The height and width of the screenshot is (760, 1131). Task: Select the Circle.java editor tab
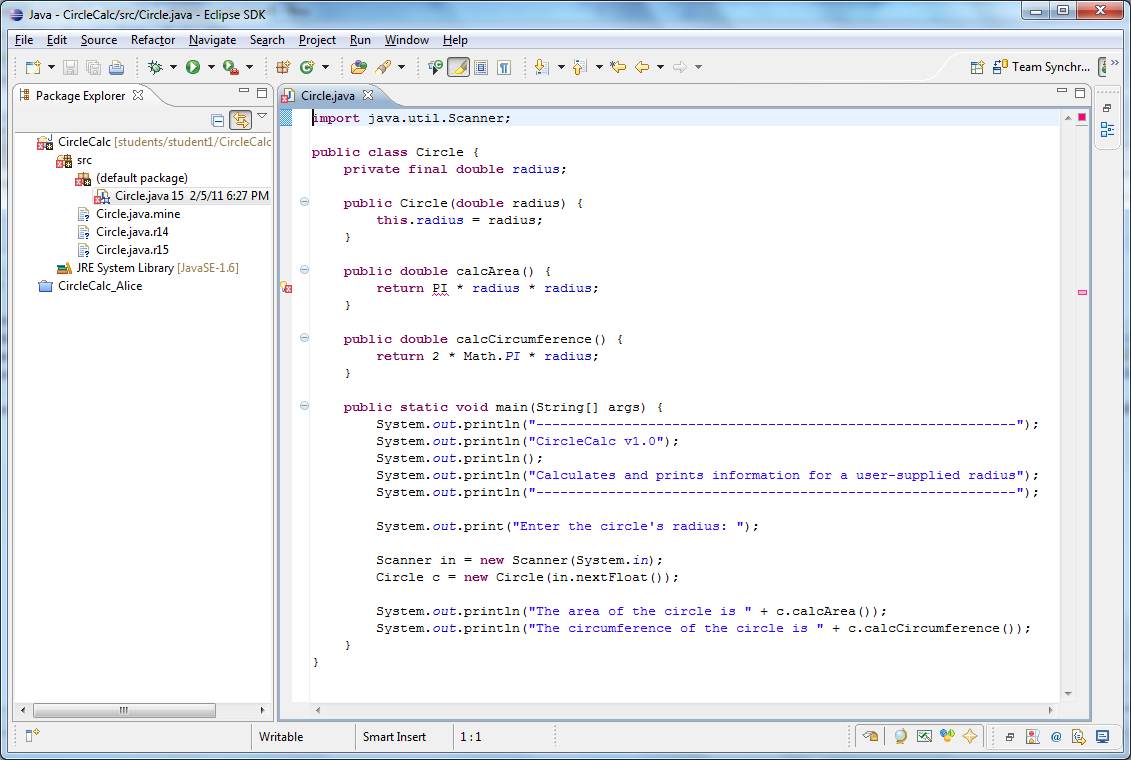[x=327, y=96]
